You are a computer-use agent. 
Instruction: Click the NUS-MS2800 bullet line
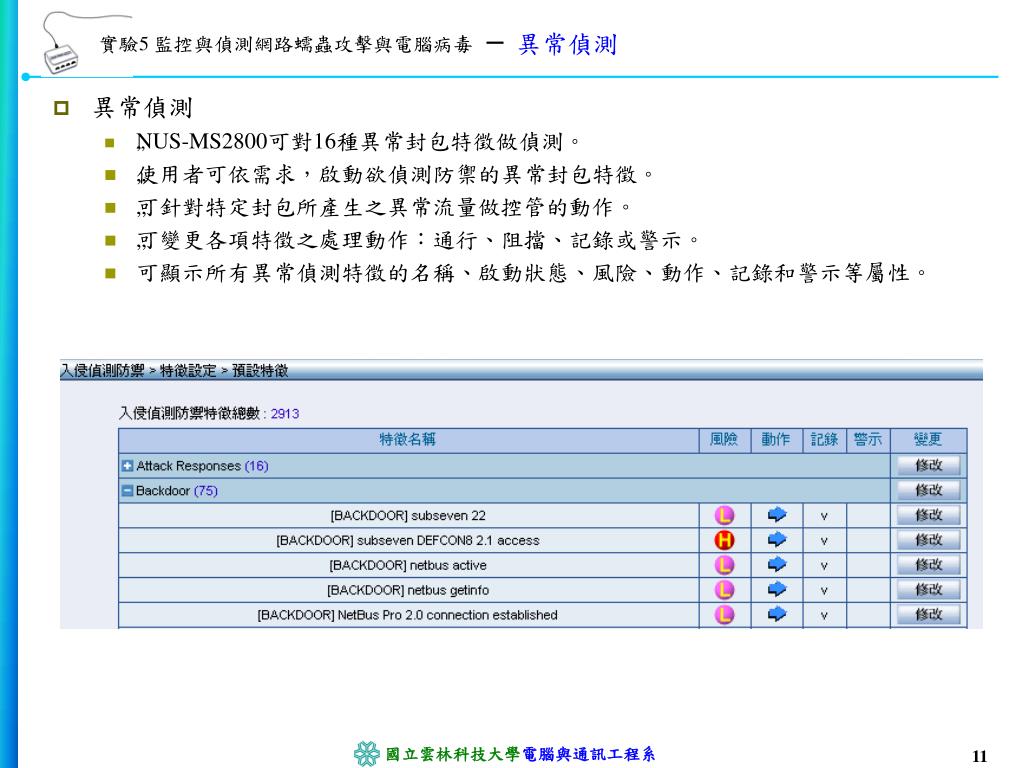tap(358, 141)
